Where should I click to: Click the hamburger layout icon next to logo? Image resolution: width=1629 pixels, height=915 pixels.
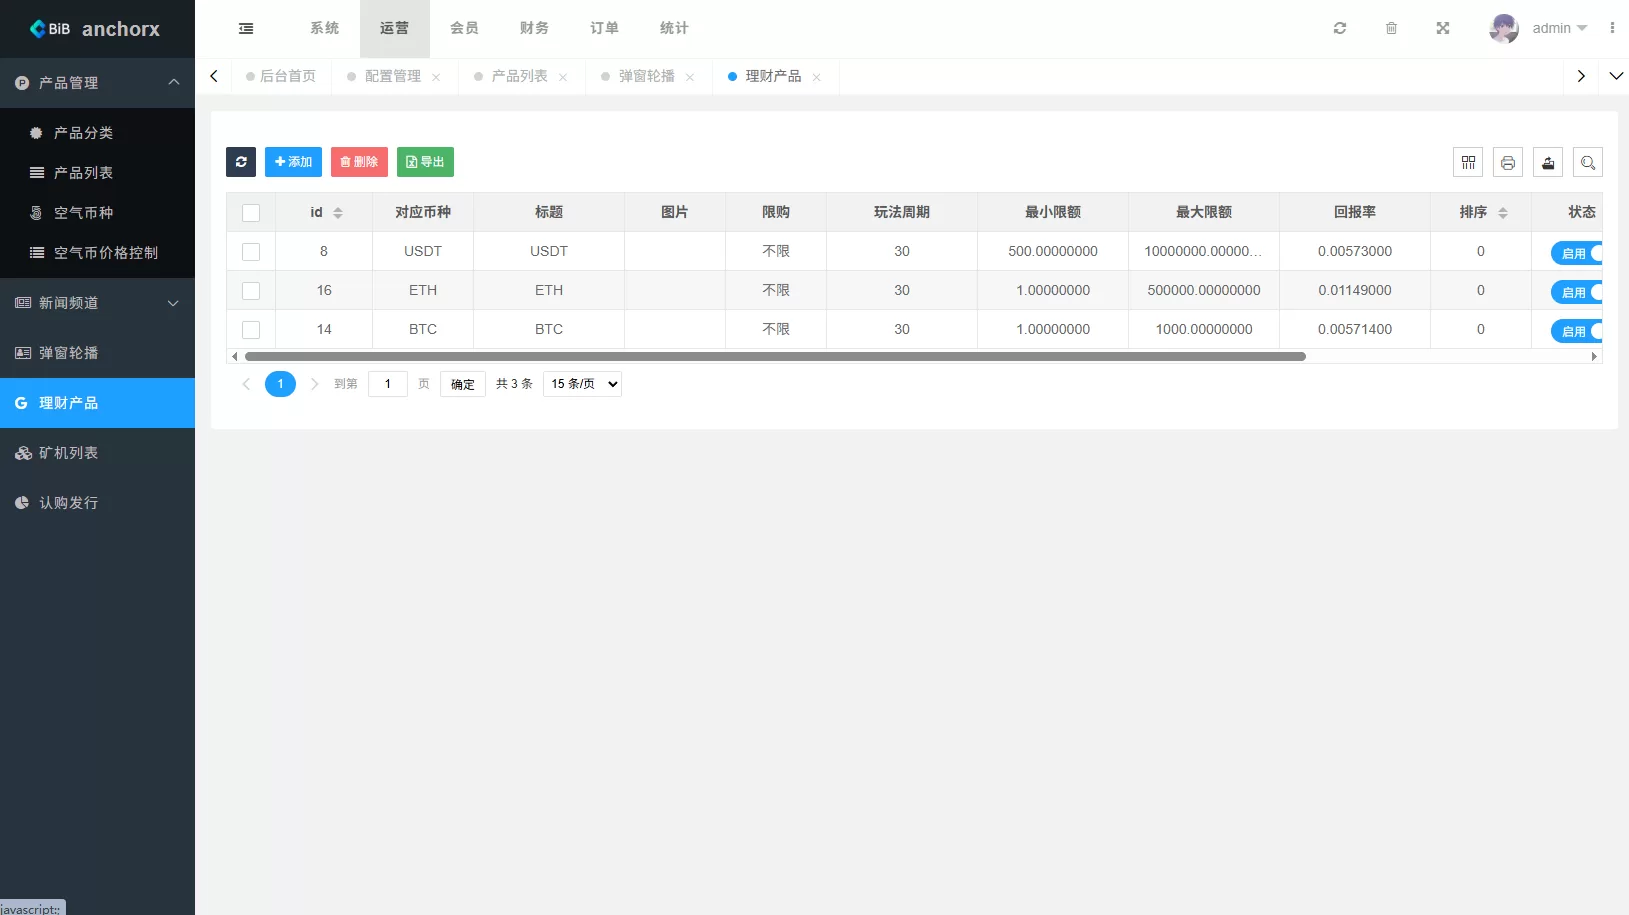[246, 28]
